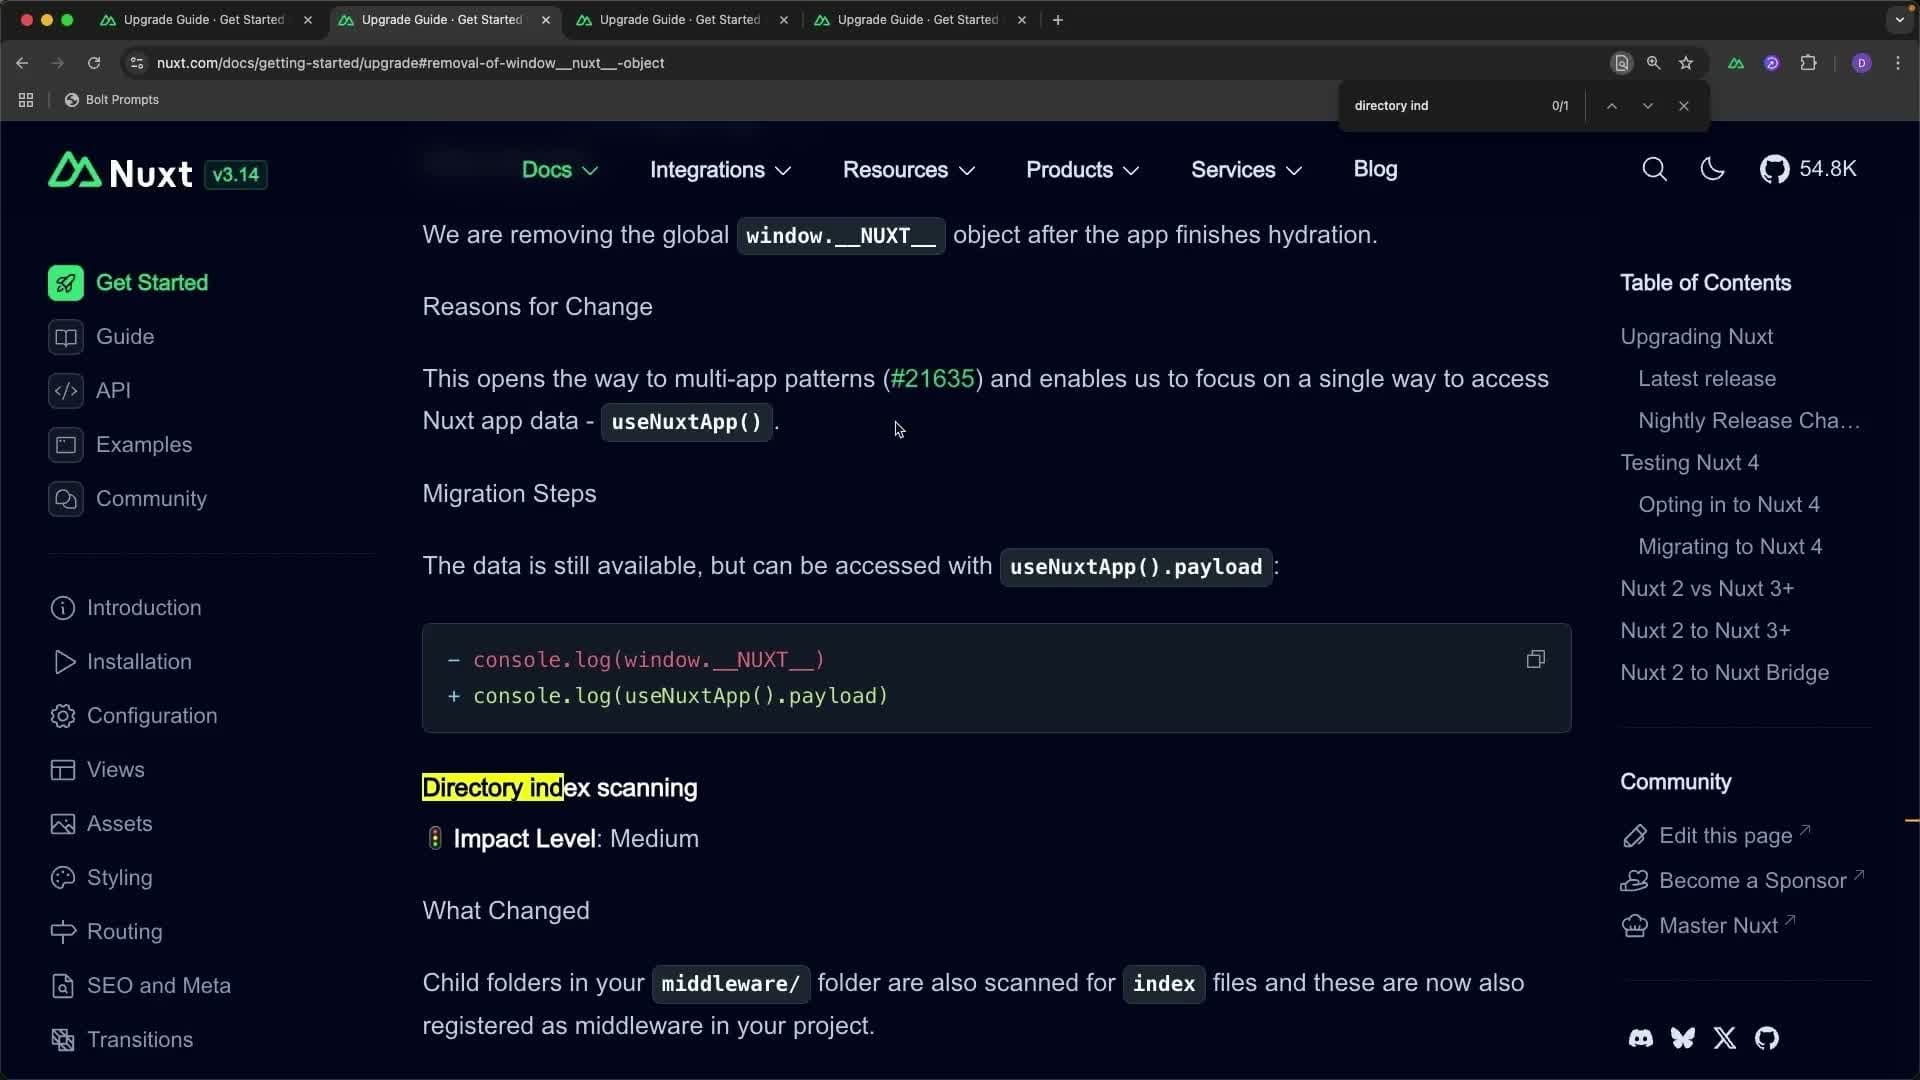The height and width of the screenshot is (1080, 1920).
Task: Open X (Twitter) social icon
Action: (1724, 1038)
